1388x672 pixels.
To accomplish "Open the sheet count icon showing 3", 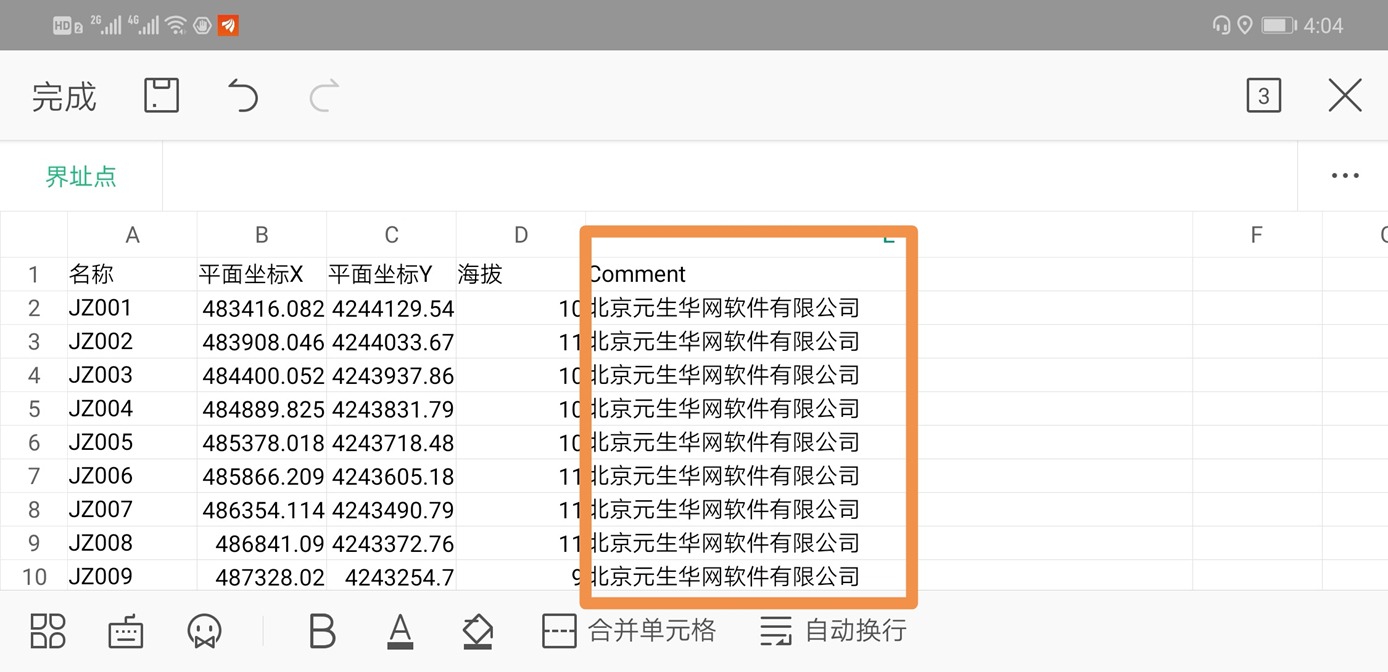I will coord(1263,96).
